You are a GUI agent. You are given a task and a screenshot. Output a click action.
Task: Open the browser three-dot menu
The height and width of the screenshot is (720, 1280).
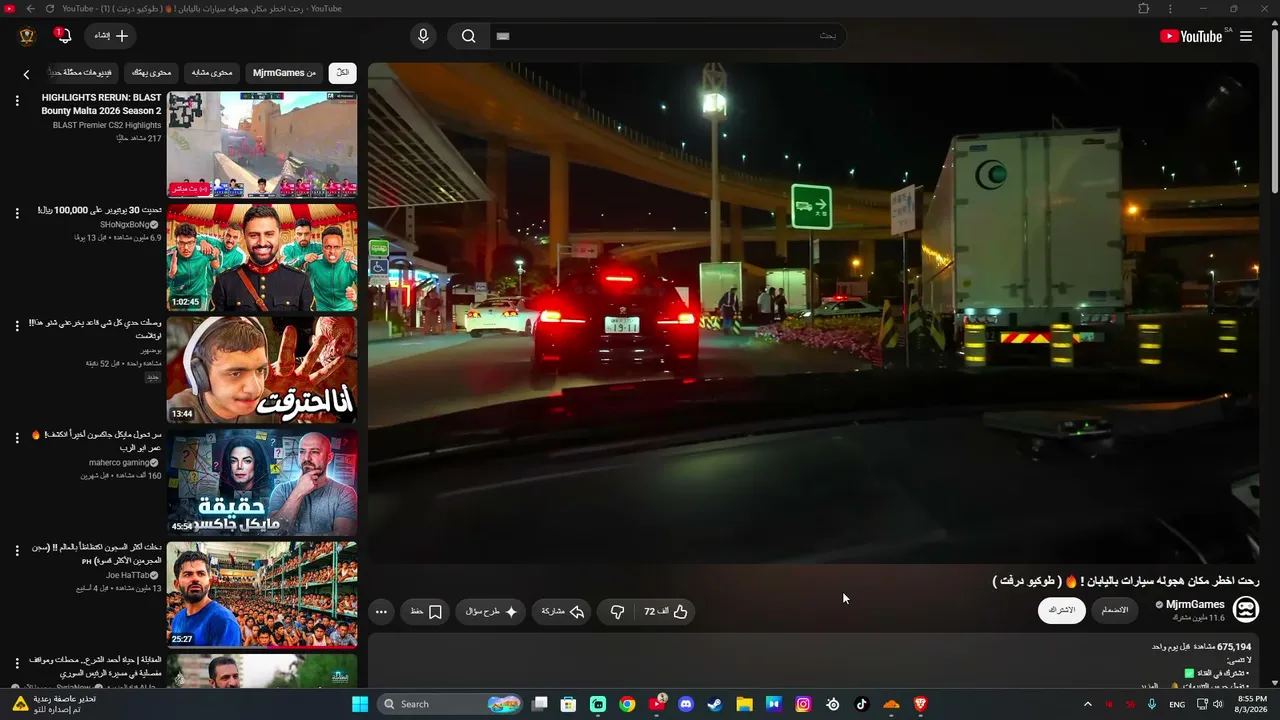(1170, 9)
